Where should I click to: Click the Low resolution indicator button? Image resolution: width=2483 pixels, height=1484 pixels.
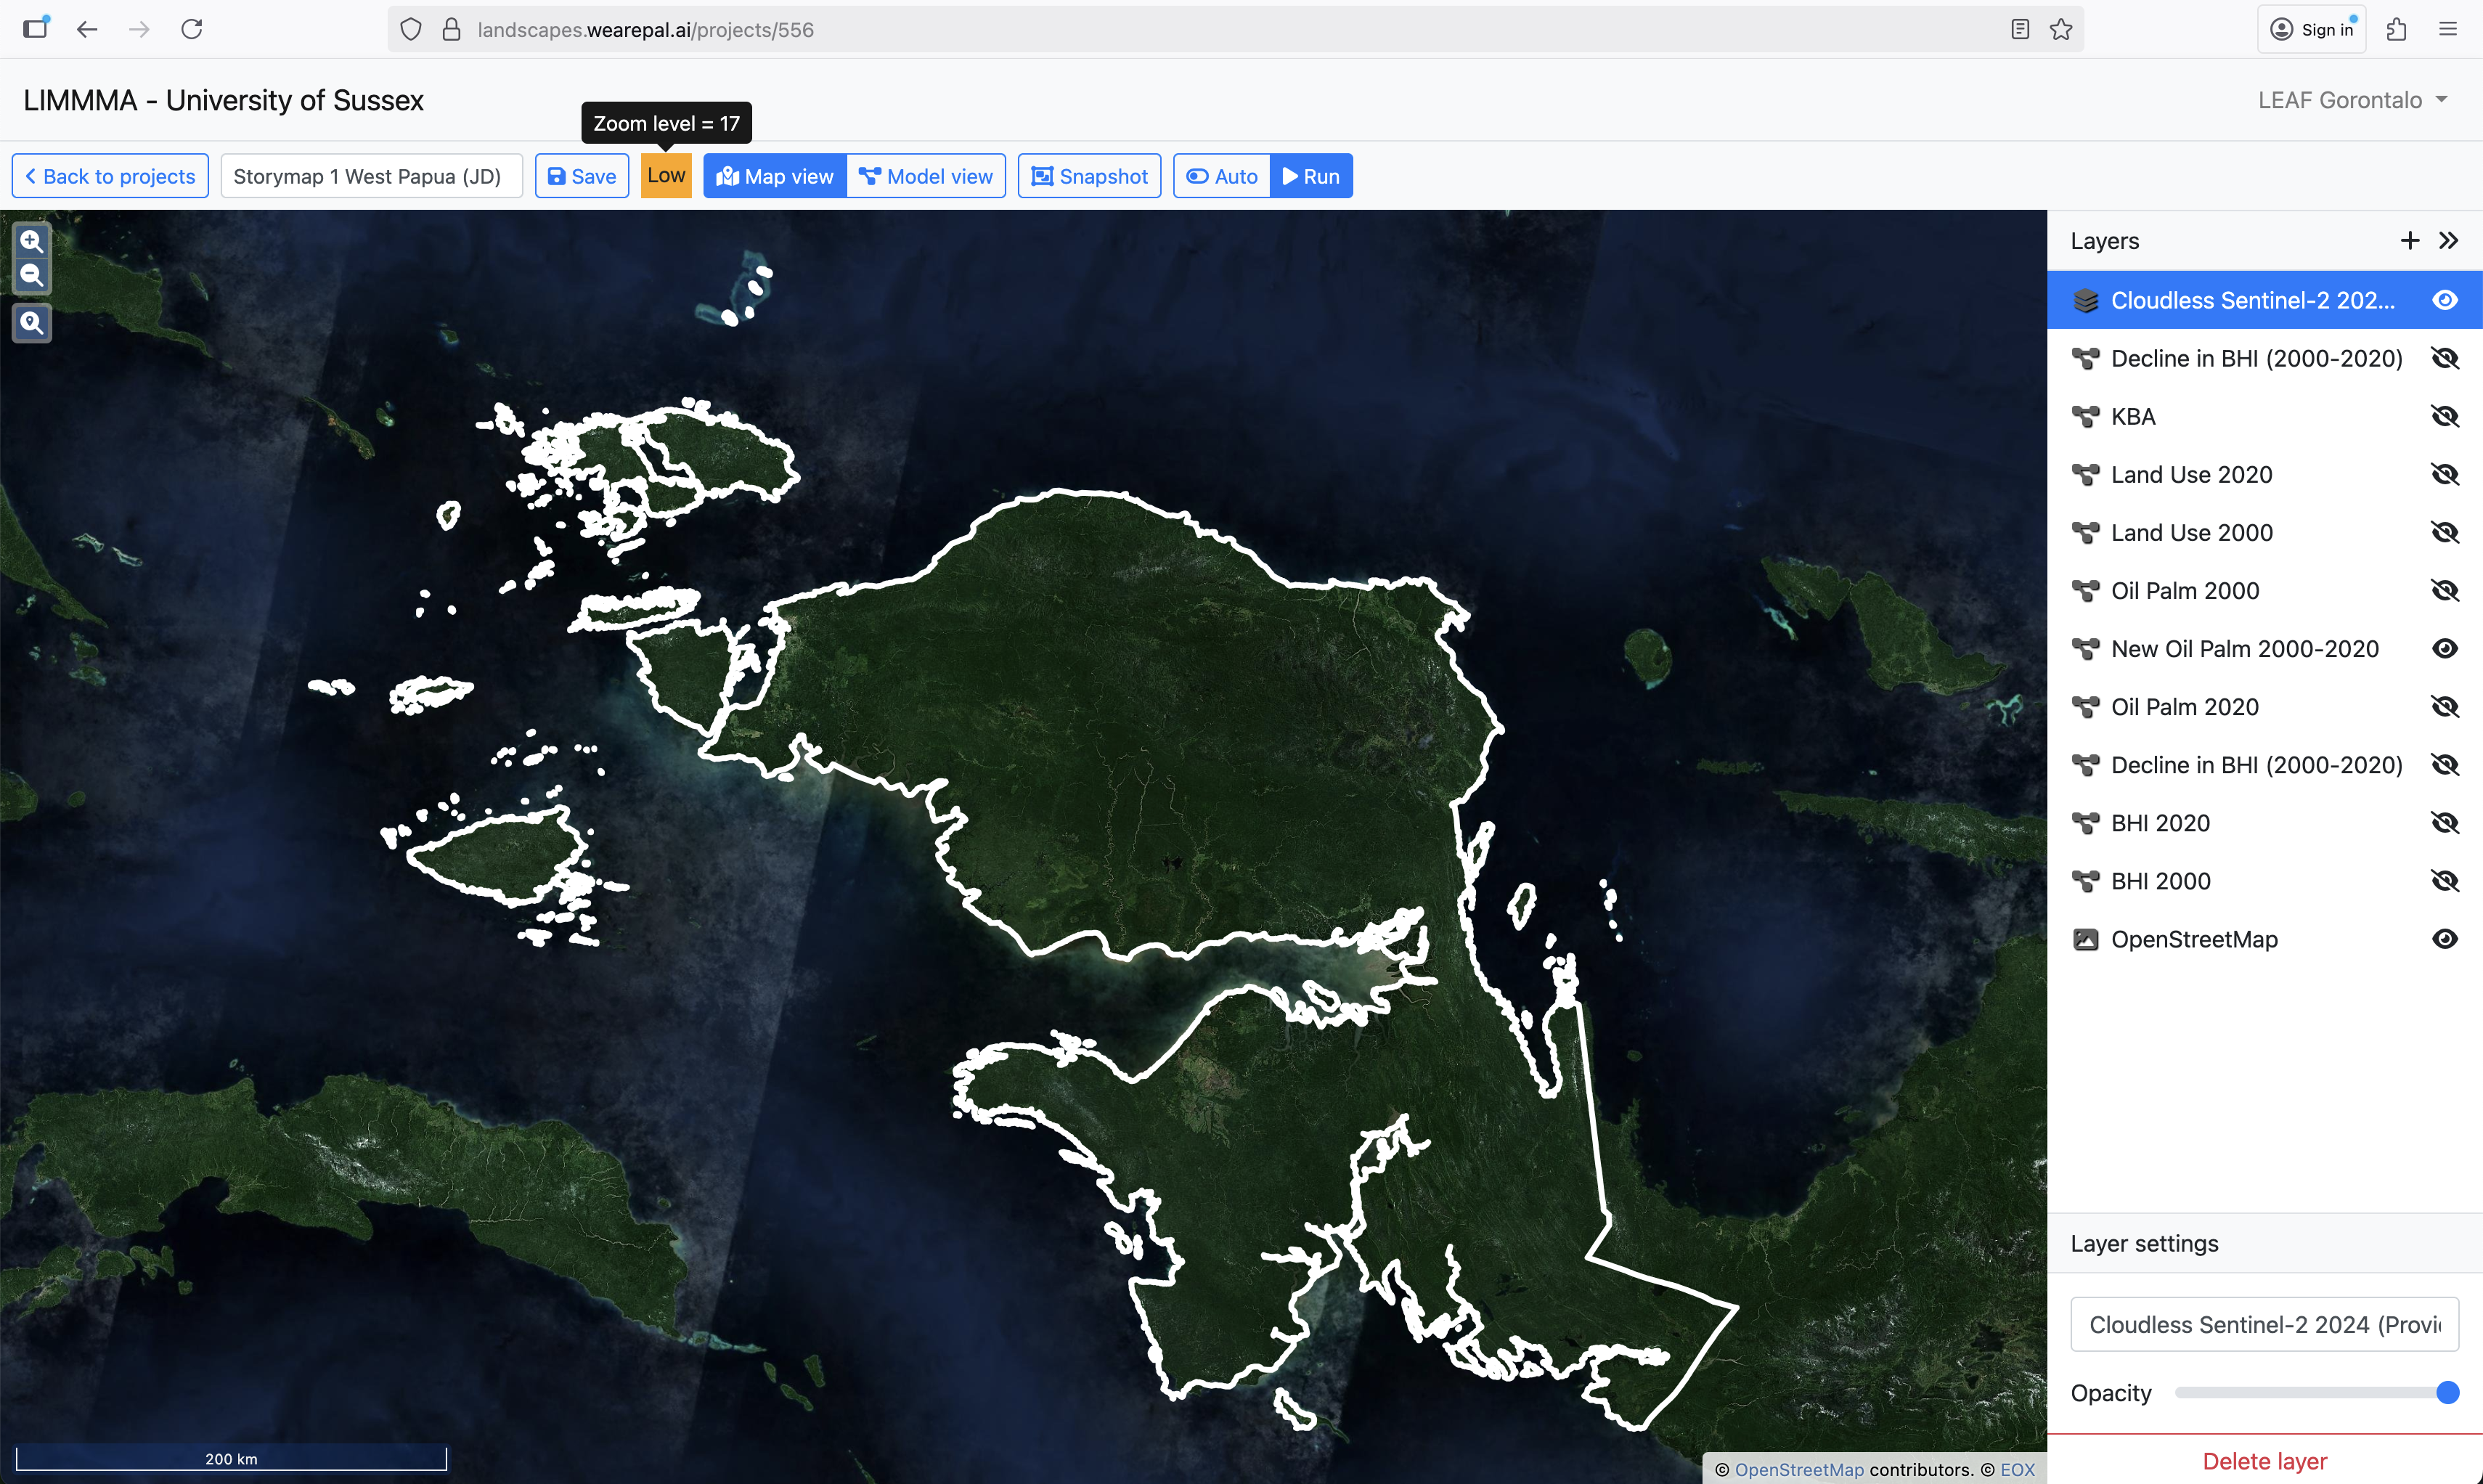click(666, 176)
